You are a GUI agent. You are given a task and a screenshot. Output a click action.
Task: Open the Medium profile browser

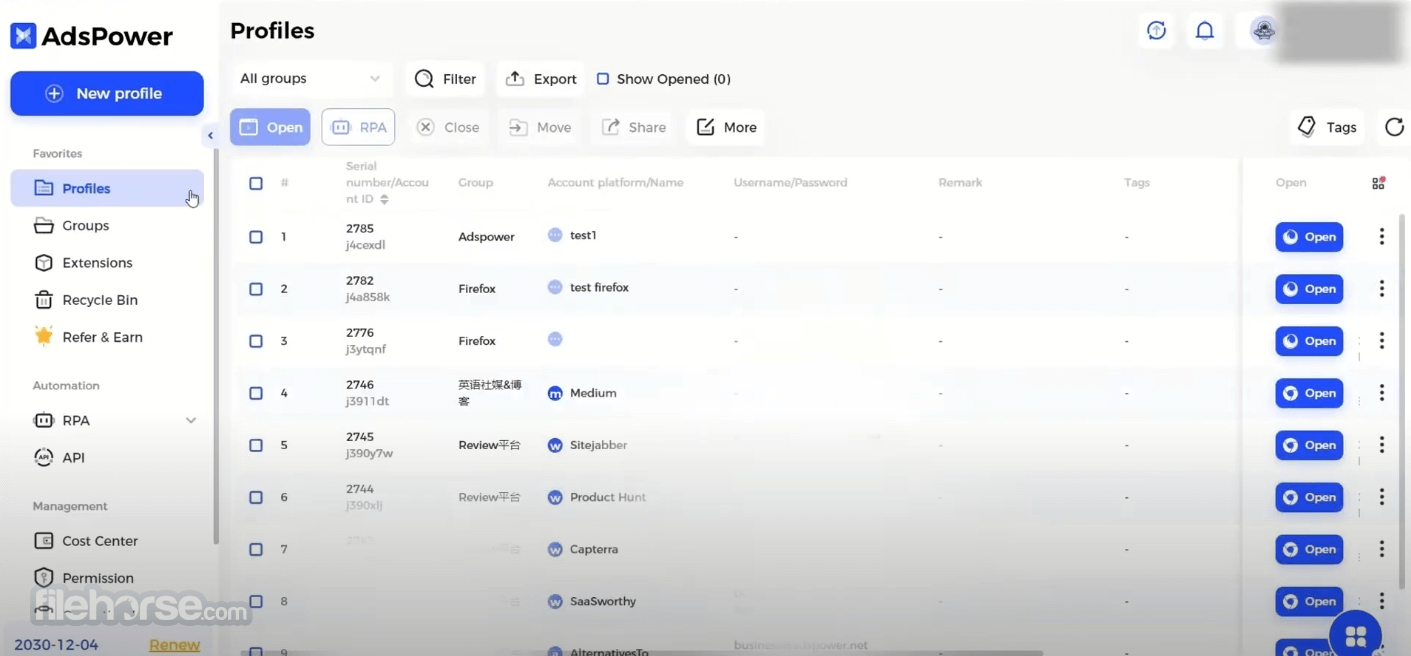coord(1309,393)
